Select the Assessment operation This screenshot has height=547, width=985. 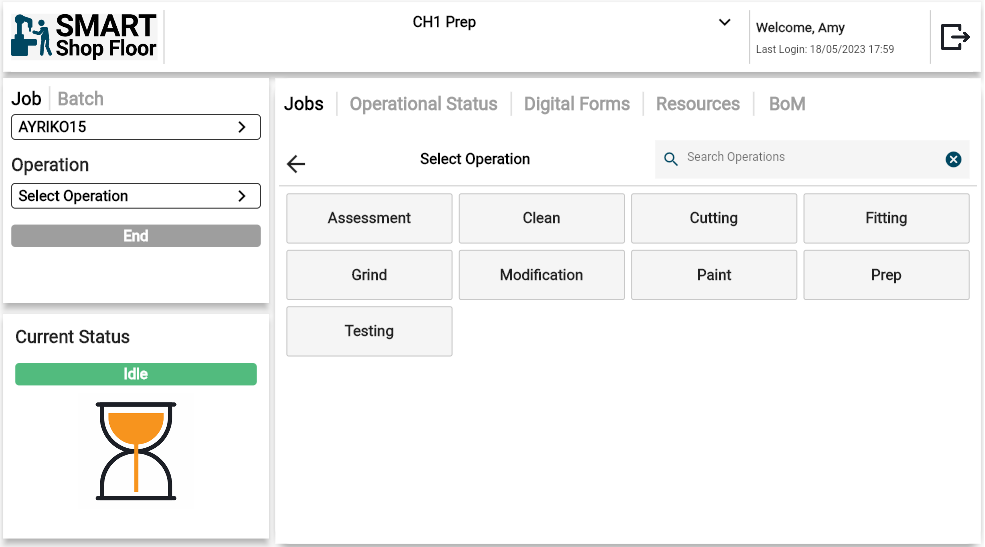[x=369, y=218]
